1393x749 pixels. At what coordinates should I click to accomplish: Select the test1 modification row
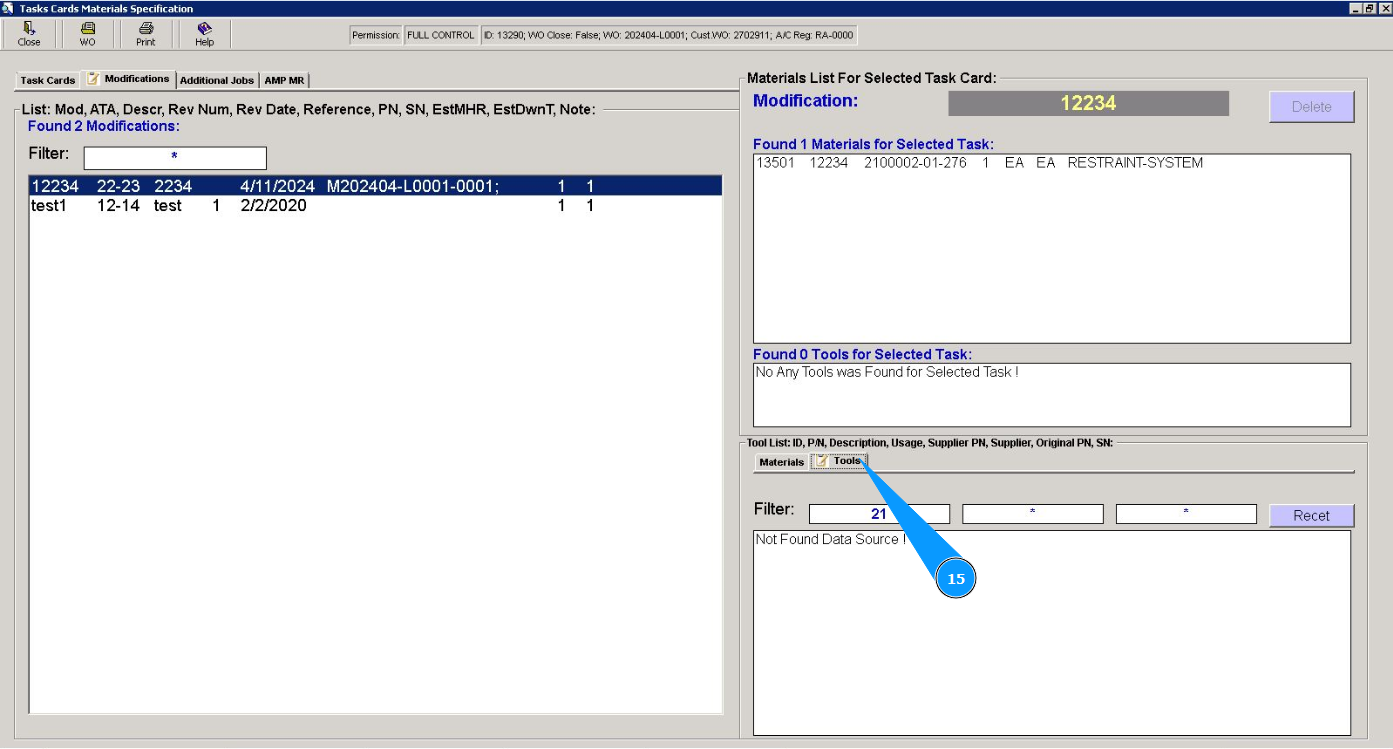tap(376, 206)
